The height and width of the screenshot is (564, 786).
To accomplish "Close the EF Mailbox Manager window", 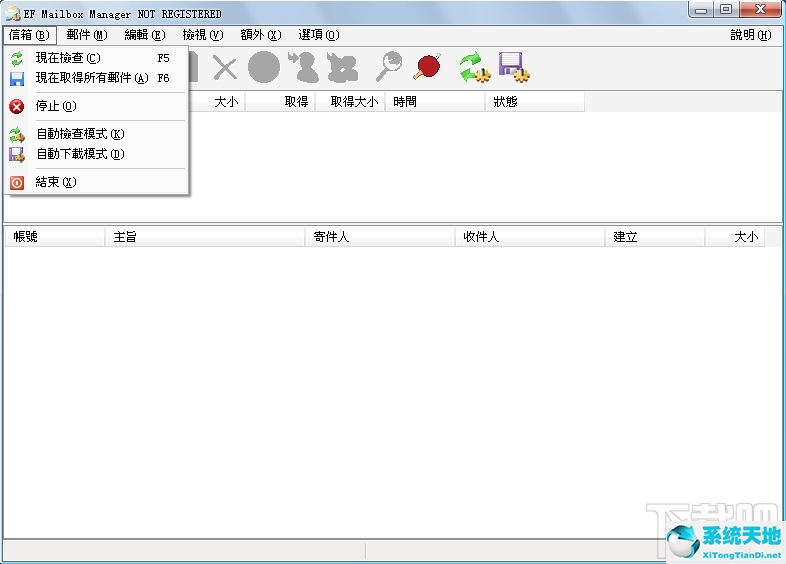I will 760,10.
